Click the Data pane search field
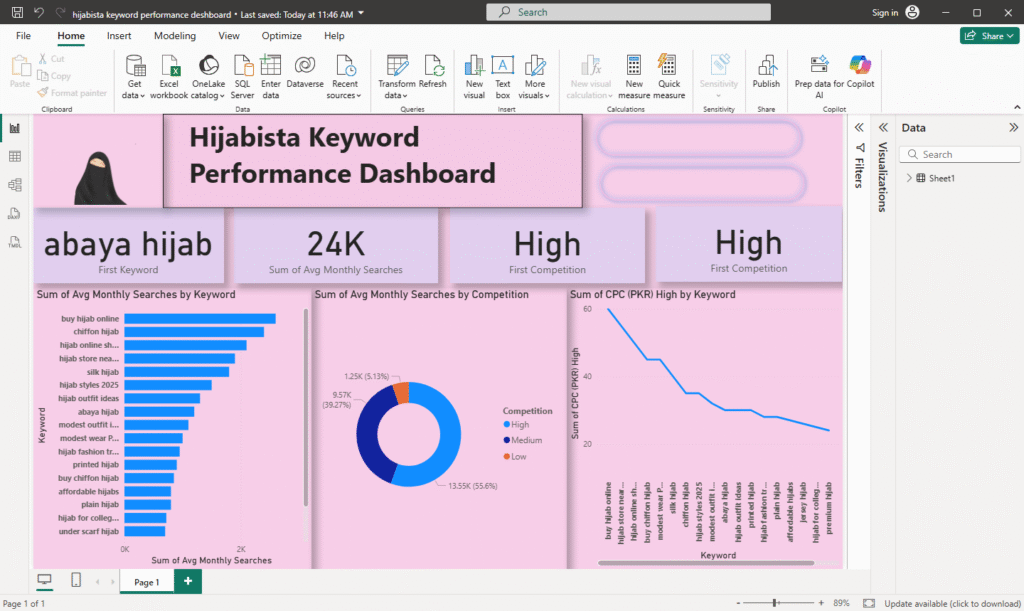 pos(960,155)
